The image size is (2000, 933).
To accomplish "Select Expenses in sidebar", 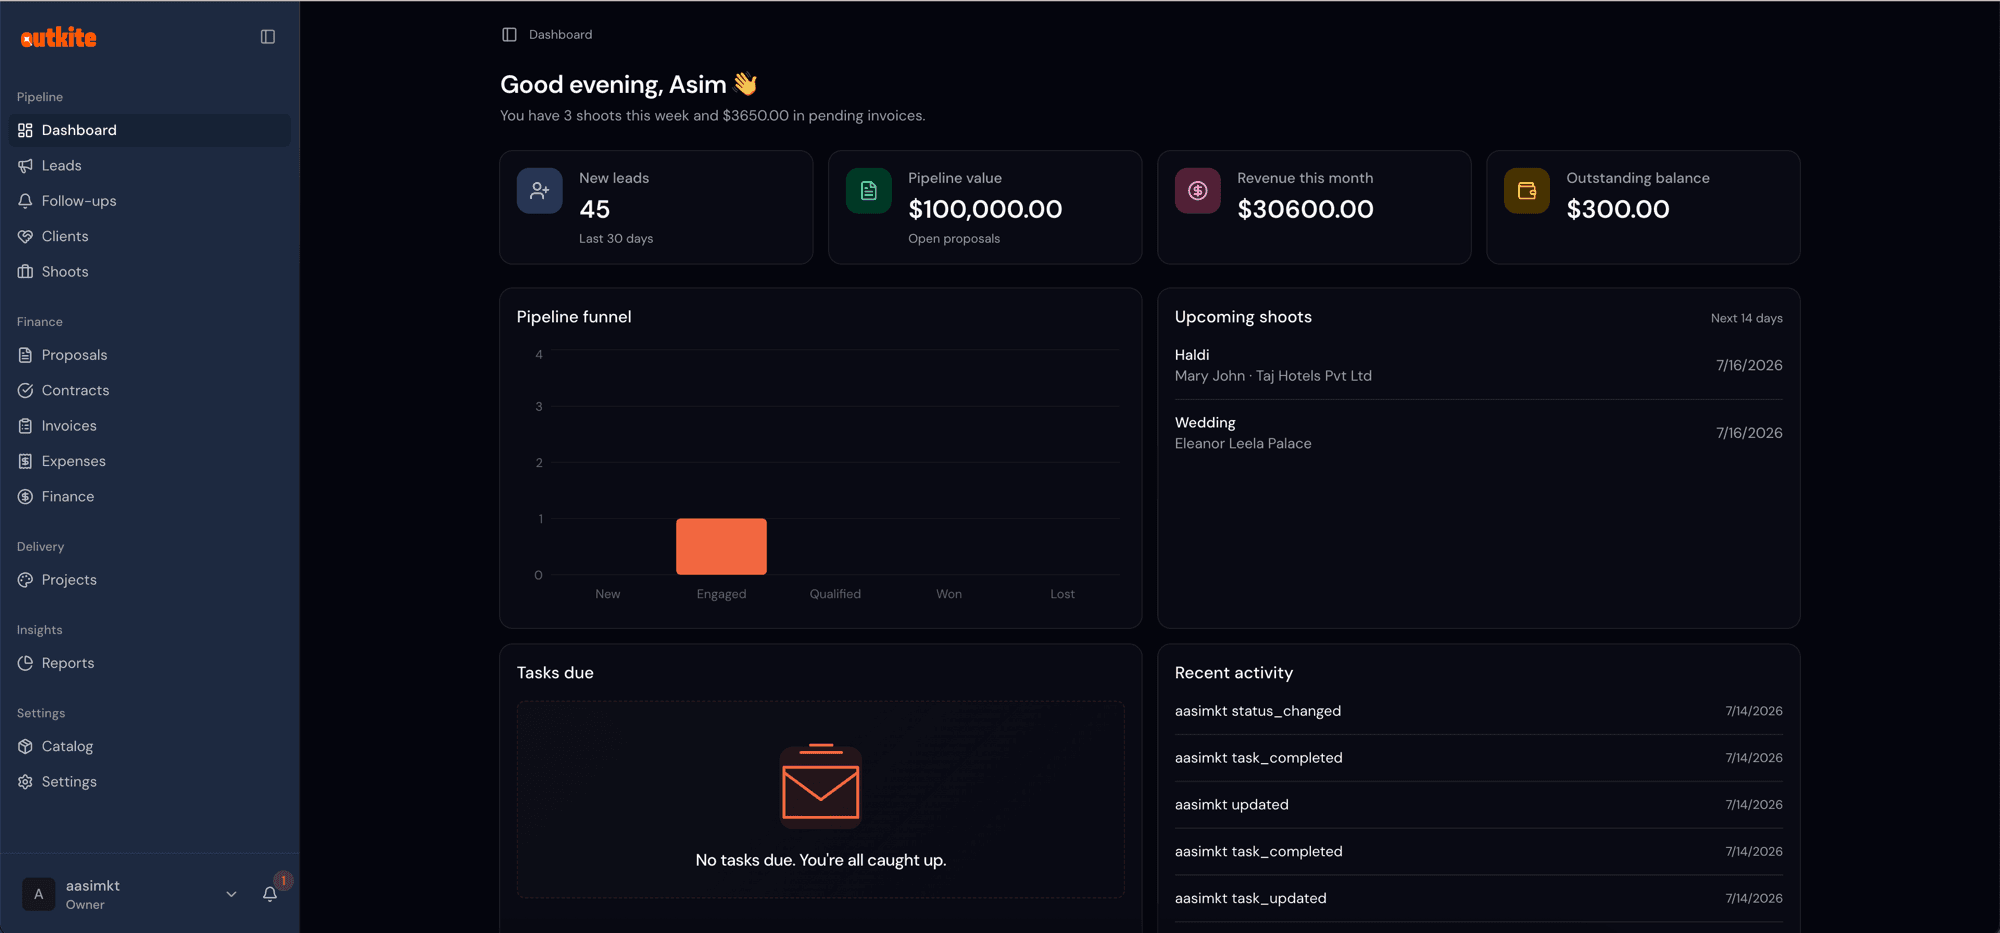I will pyautogui.click(x=150, y=461).
